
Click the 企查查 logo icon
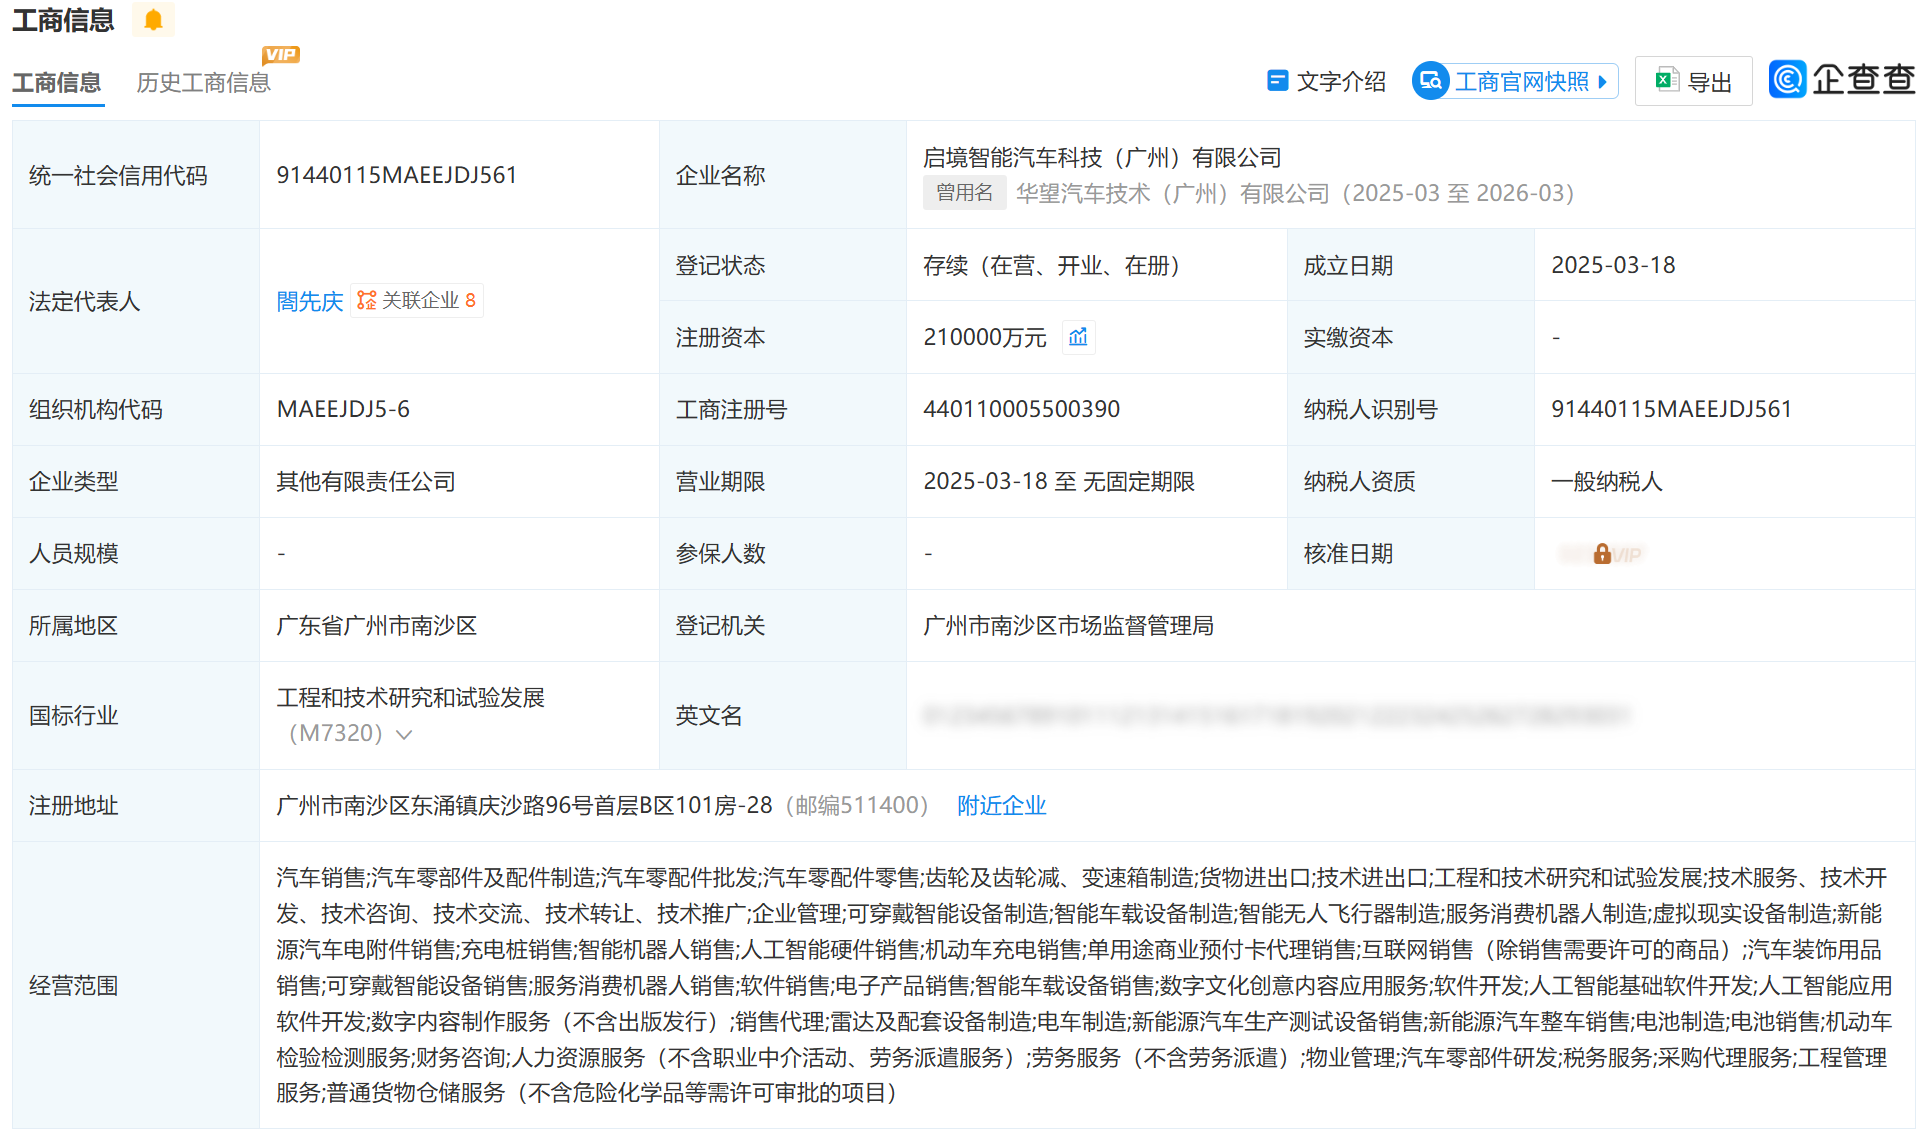[1788, 79]
